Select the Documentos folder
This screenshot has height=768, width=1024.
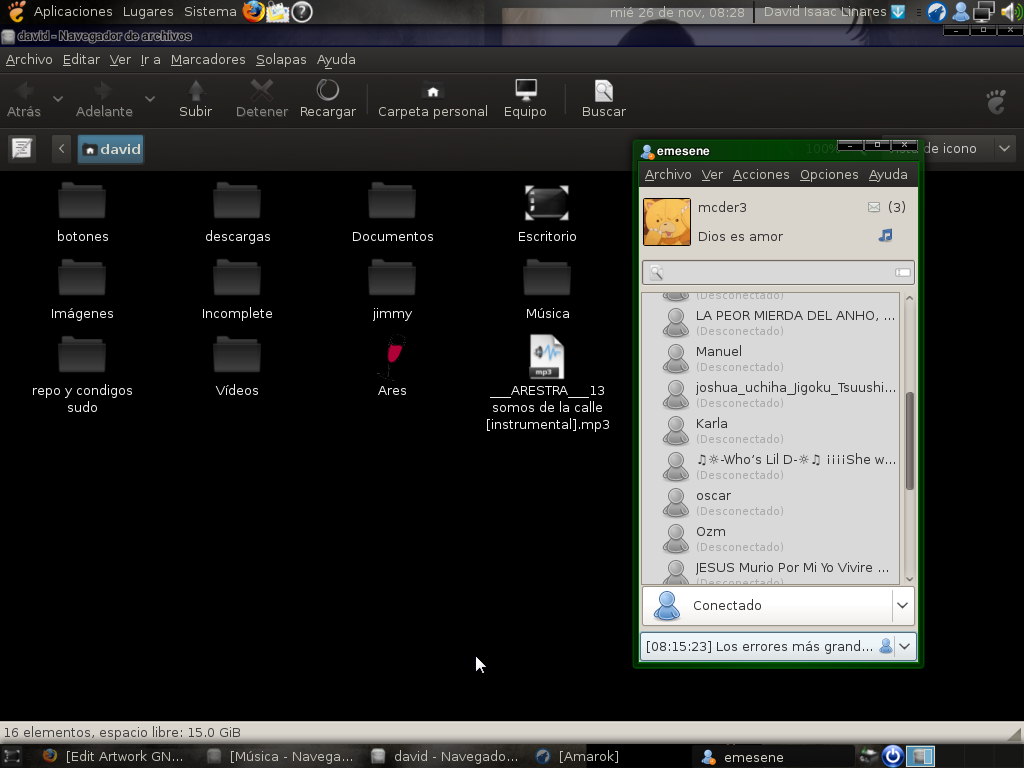click(392, 214)
